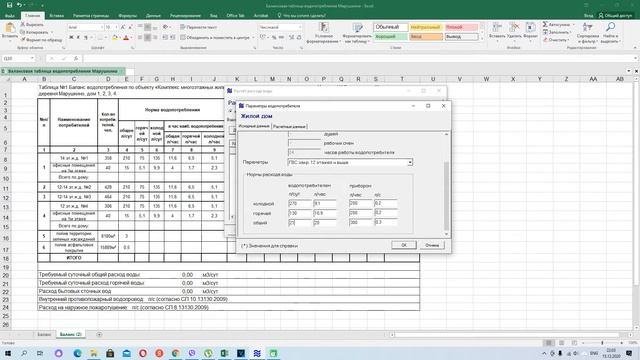Open the Данные (Data) ribbon tab
640x360 pixels.
(x=153, y=16)
